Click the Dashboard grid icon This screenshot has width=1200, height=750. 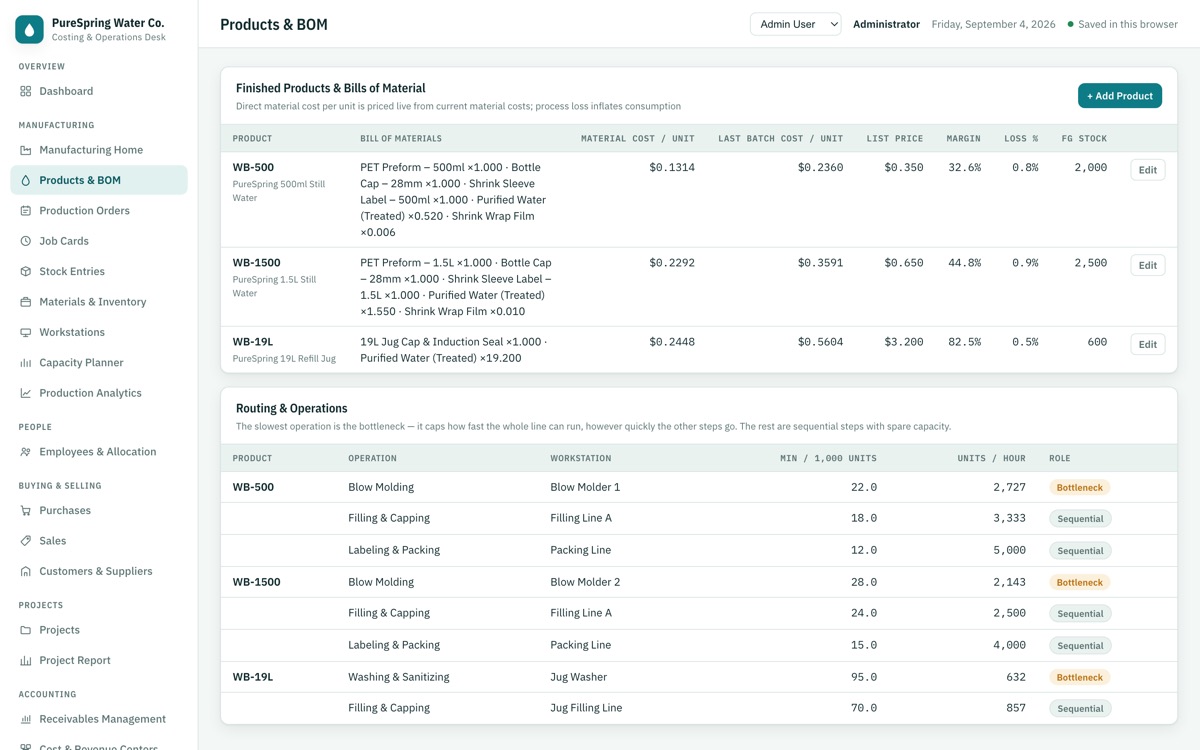coord(26,91)
